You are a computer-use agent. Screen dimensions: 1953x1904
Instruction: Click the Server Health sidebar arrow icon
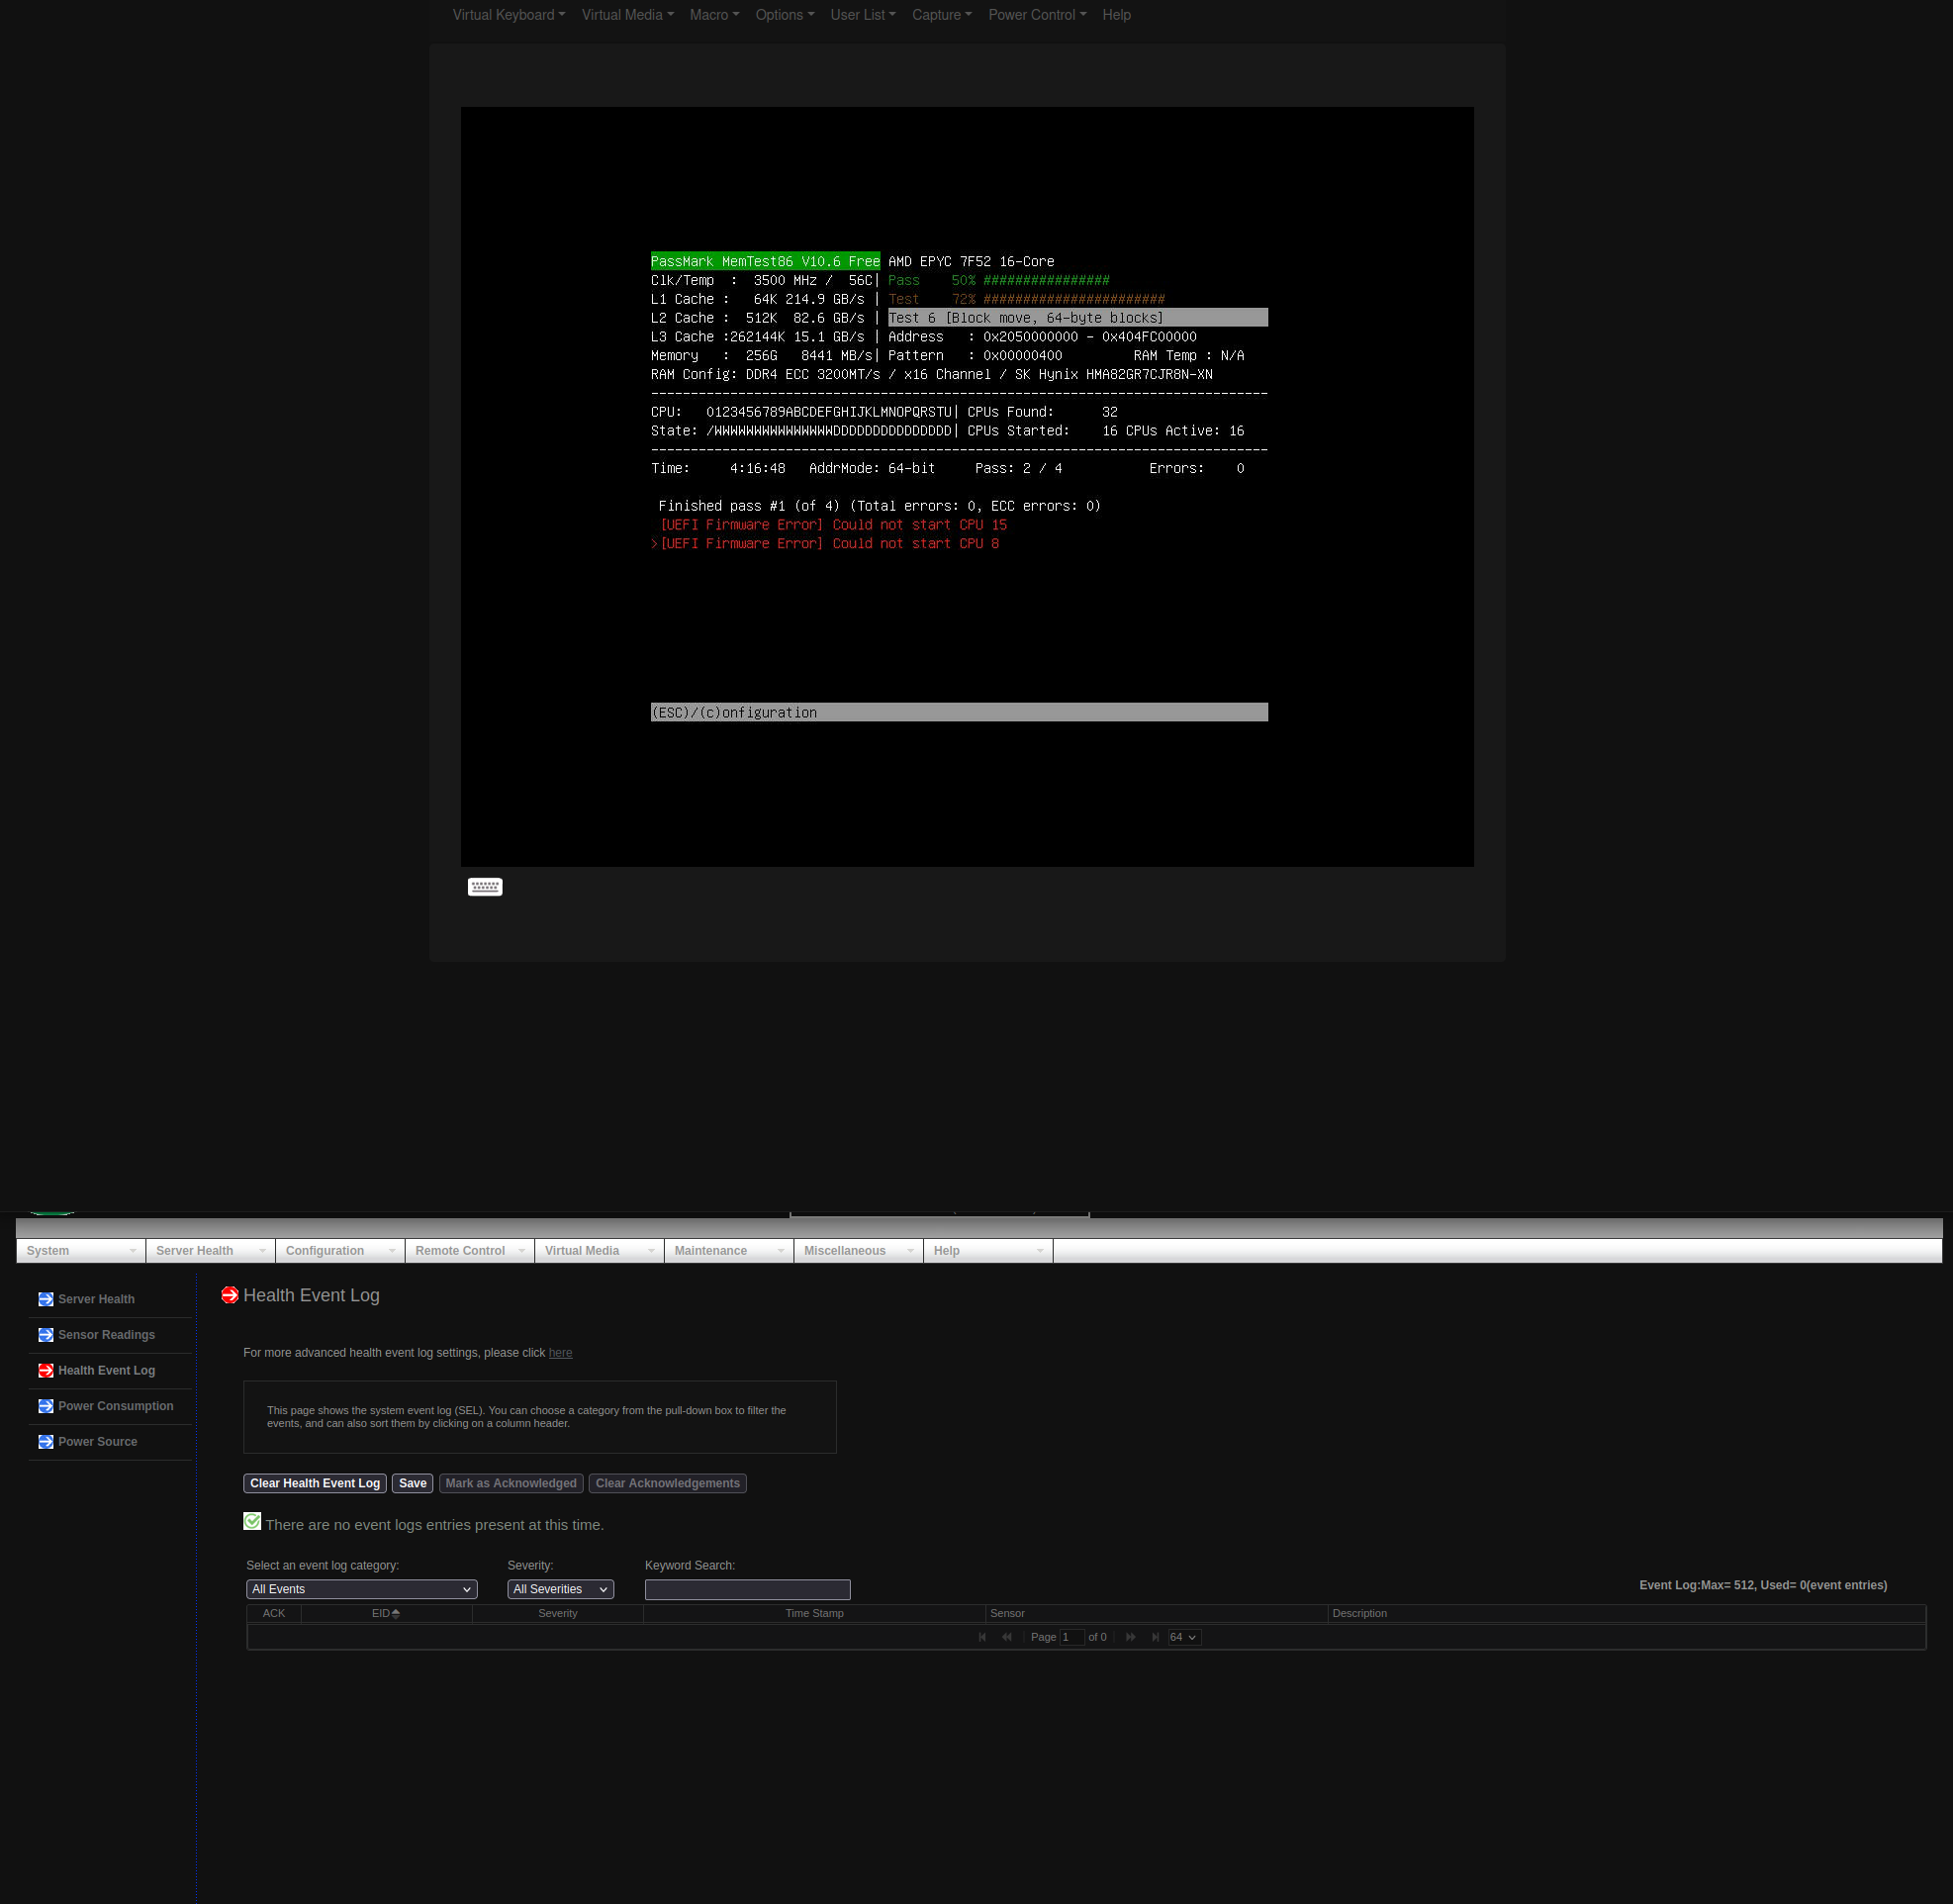(46, 1300)
